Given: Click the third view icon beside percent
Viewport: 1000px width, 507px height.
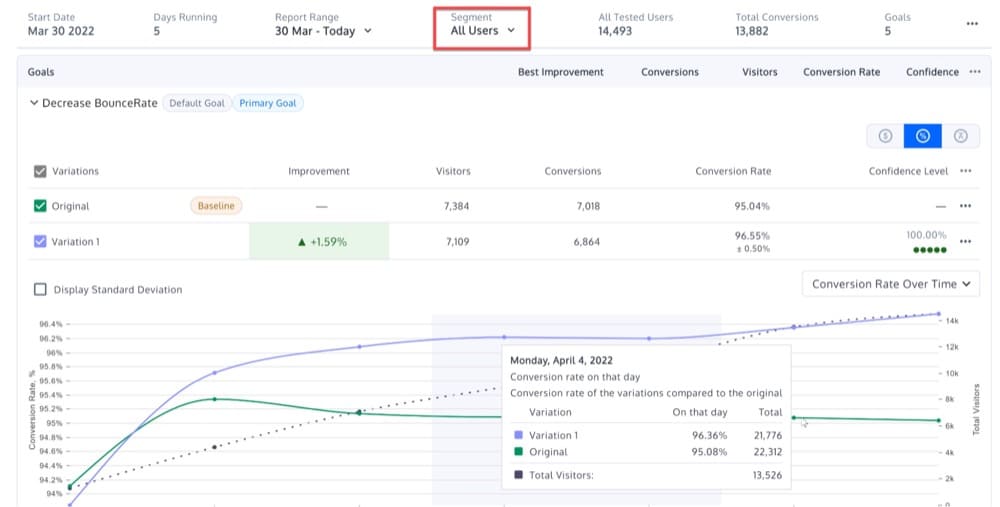Looking at the screenshot, I should pos(960,136).
